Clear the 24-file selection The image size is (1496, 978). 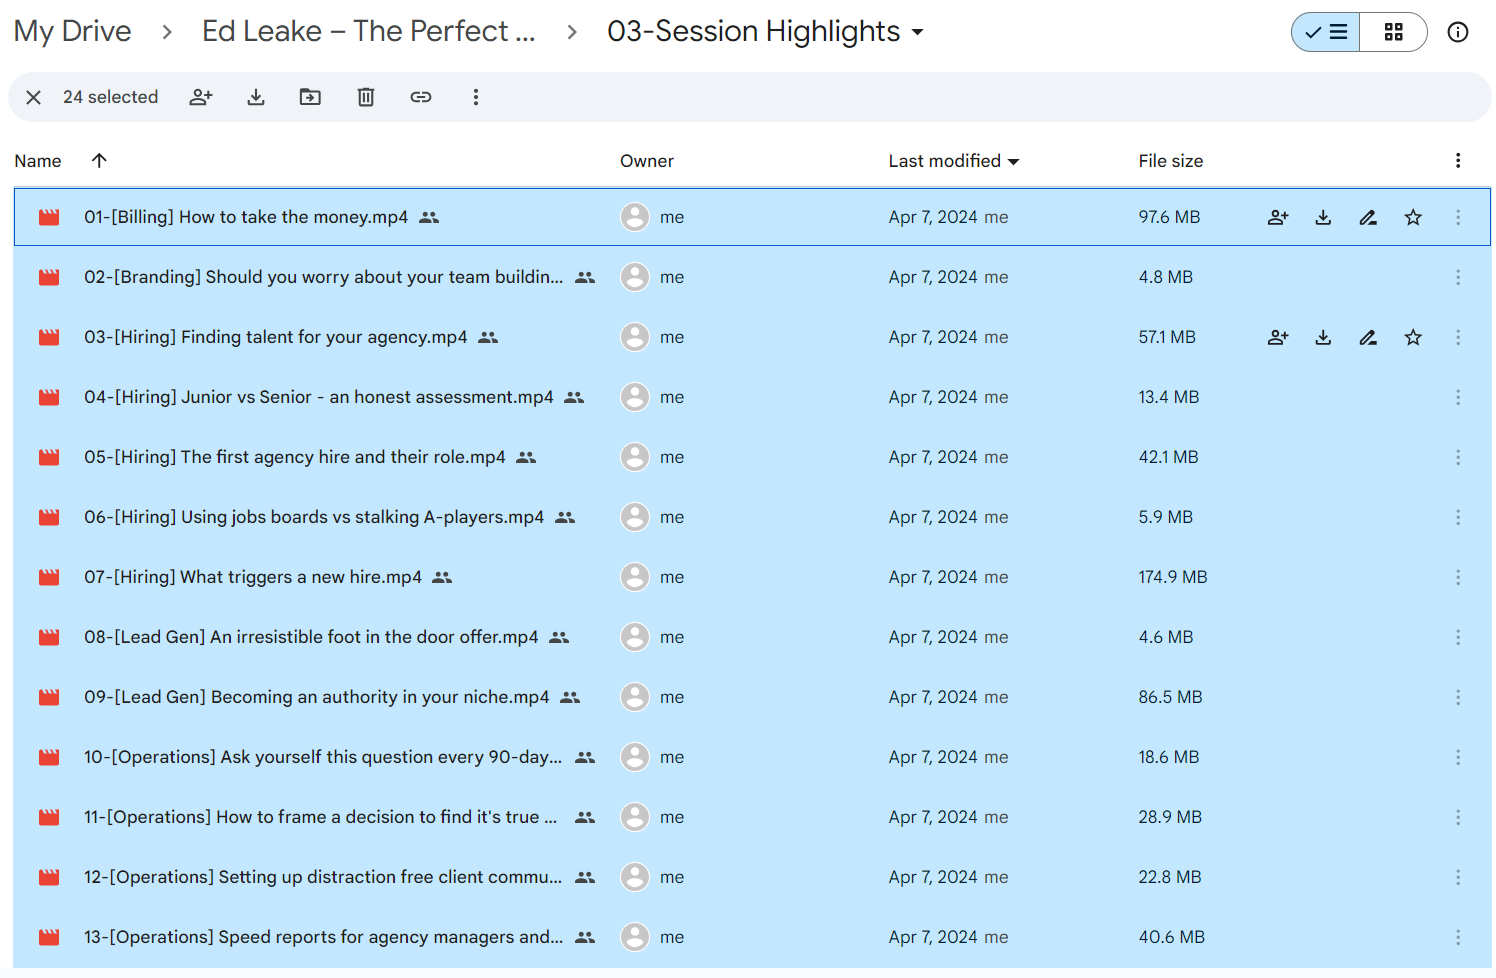[33, 97]
